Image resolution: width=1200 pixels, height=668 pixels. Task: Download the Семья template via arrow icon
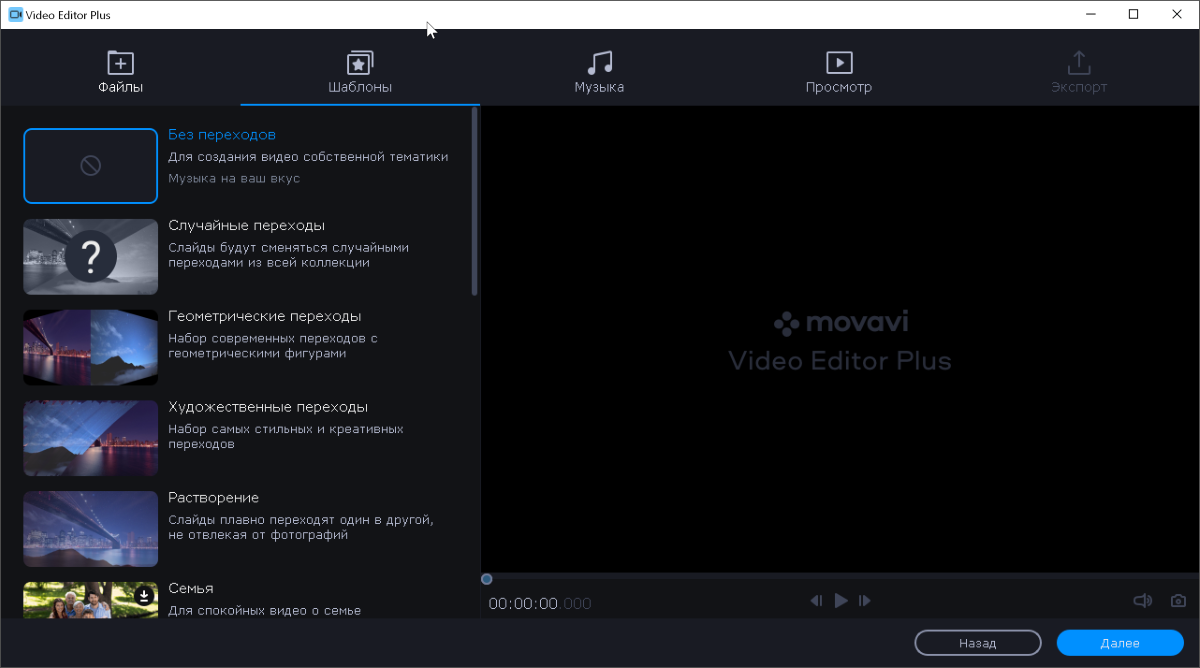coord(144,596)
